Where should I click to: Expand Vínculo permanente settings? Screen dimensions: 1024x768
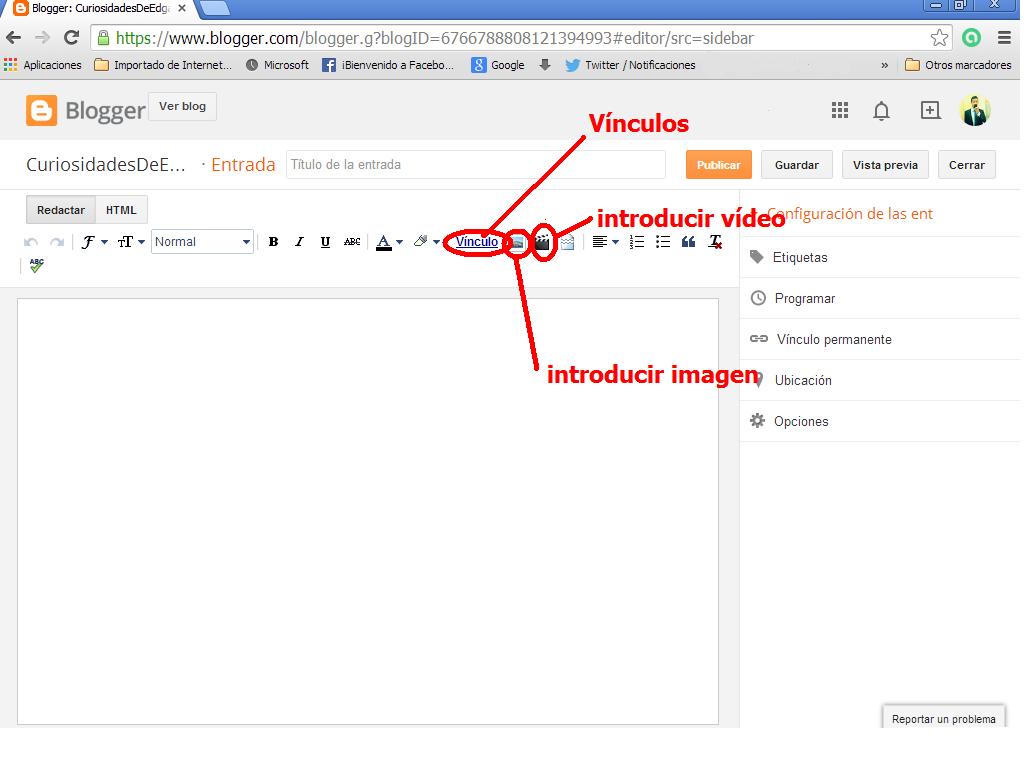click(880, 340)
